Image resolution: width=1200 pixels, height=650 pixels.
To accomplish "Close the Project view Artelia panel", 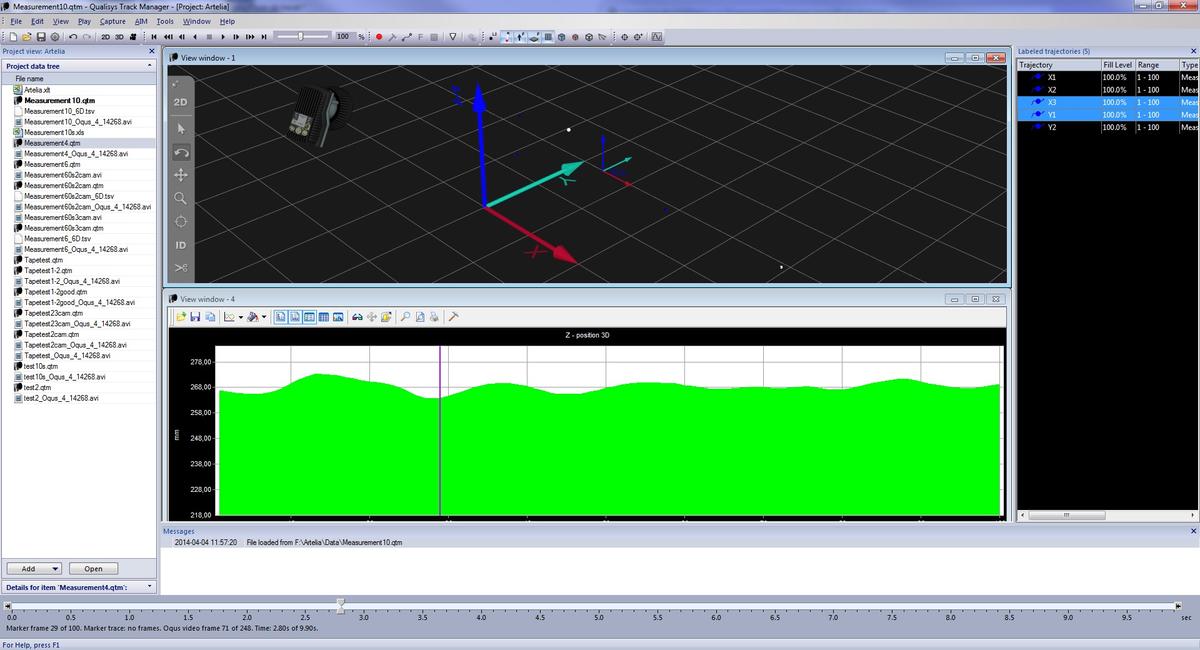I will click(151, 51).
